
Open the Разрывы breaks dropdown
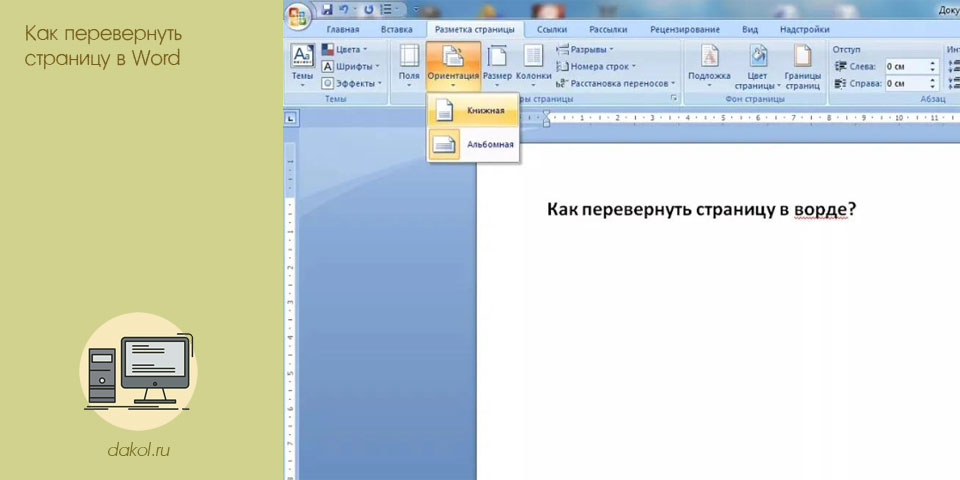[x=585, y=50]
